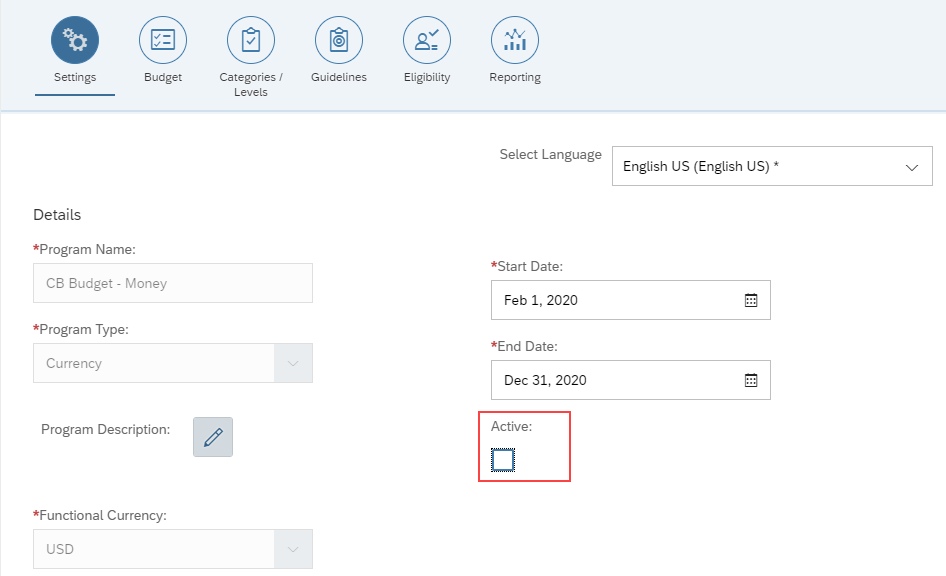
Task: Tick the Active checkbox
Action: 503,460
